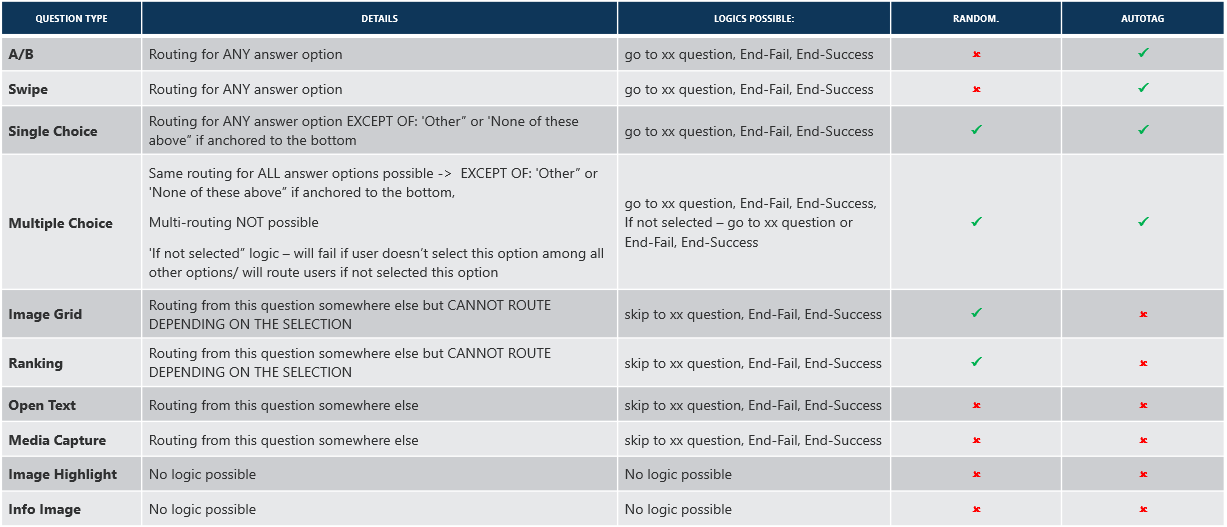The height and width of the screenshot is (527, 1227).
Task: Select the Multiple Choice row label
Action: (61, 223)
